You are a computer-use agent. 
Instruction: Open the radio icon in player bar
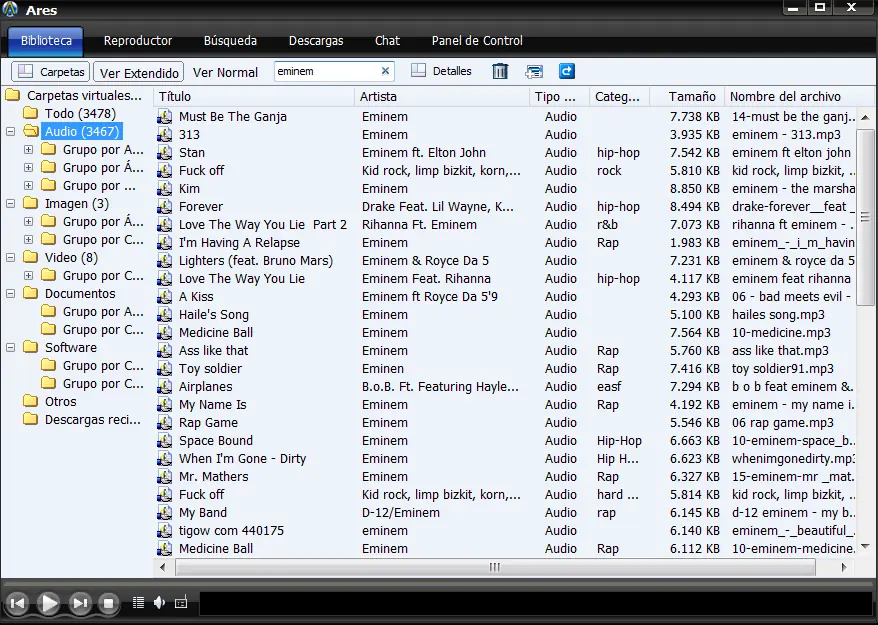[181, 602]
